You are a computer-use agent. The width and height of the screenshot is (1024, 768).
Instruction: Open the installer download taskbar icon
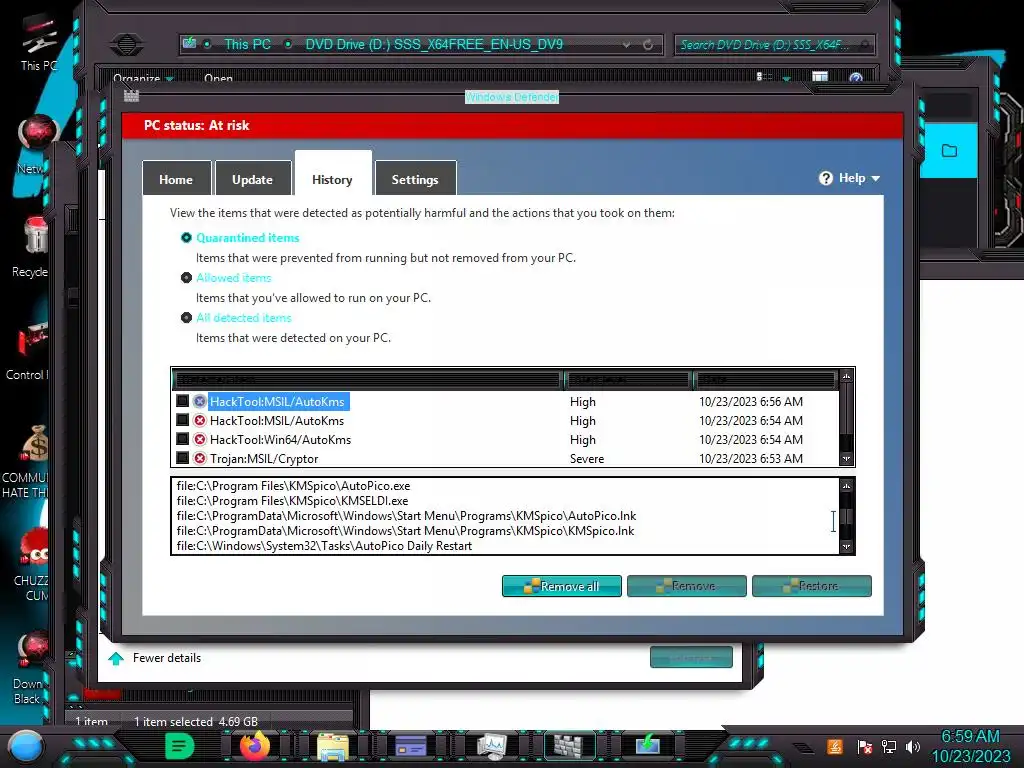click(x=647, y=746)
